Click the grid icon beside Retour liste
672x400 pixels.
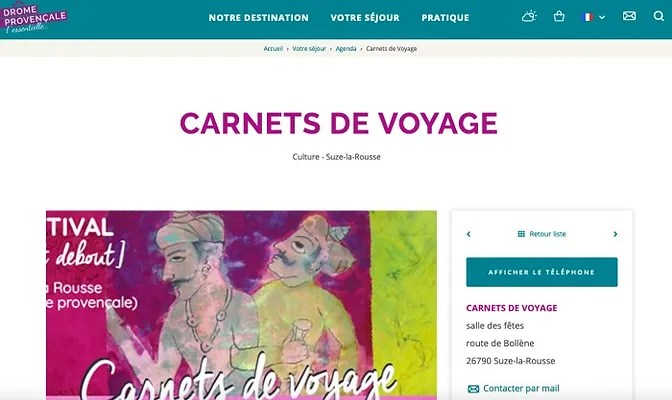tap(521, 234)
